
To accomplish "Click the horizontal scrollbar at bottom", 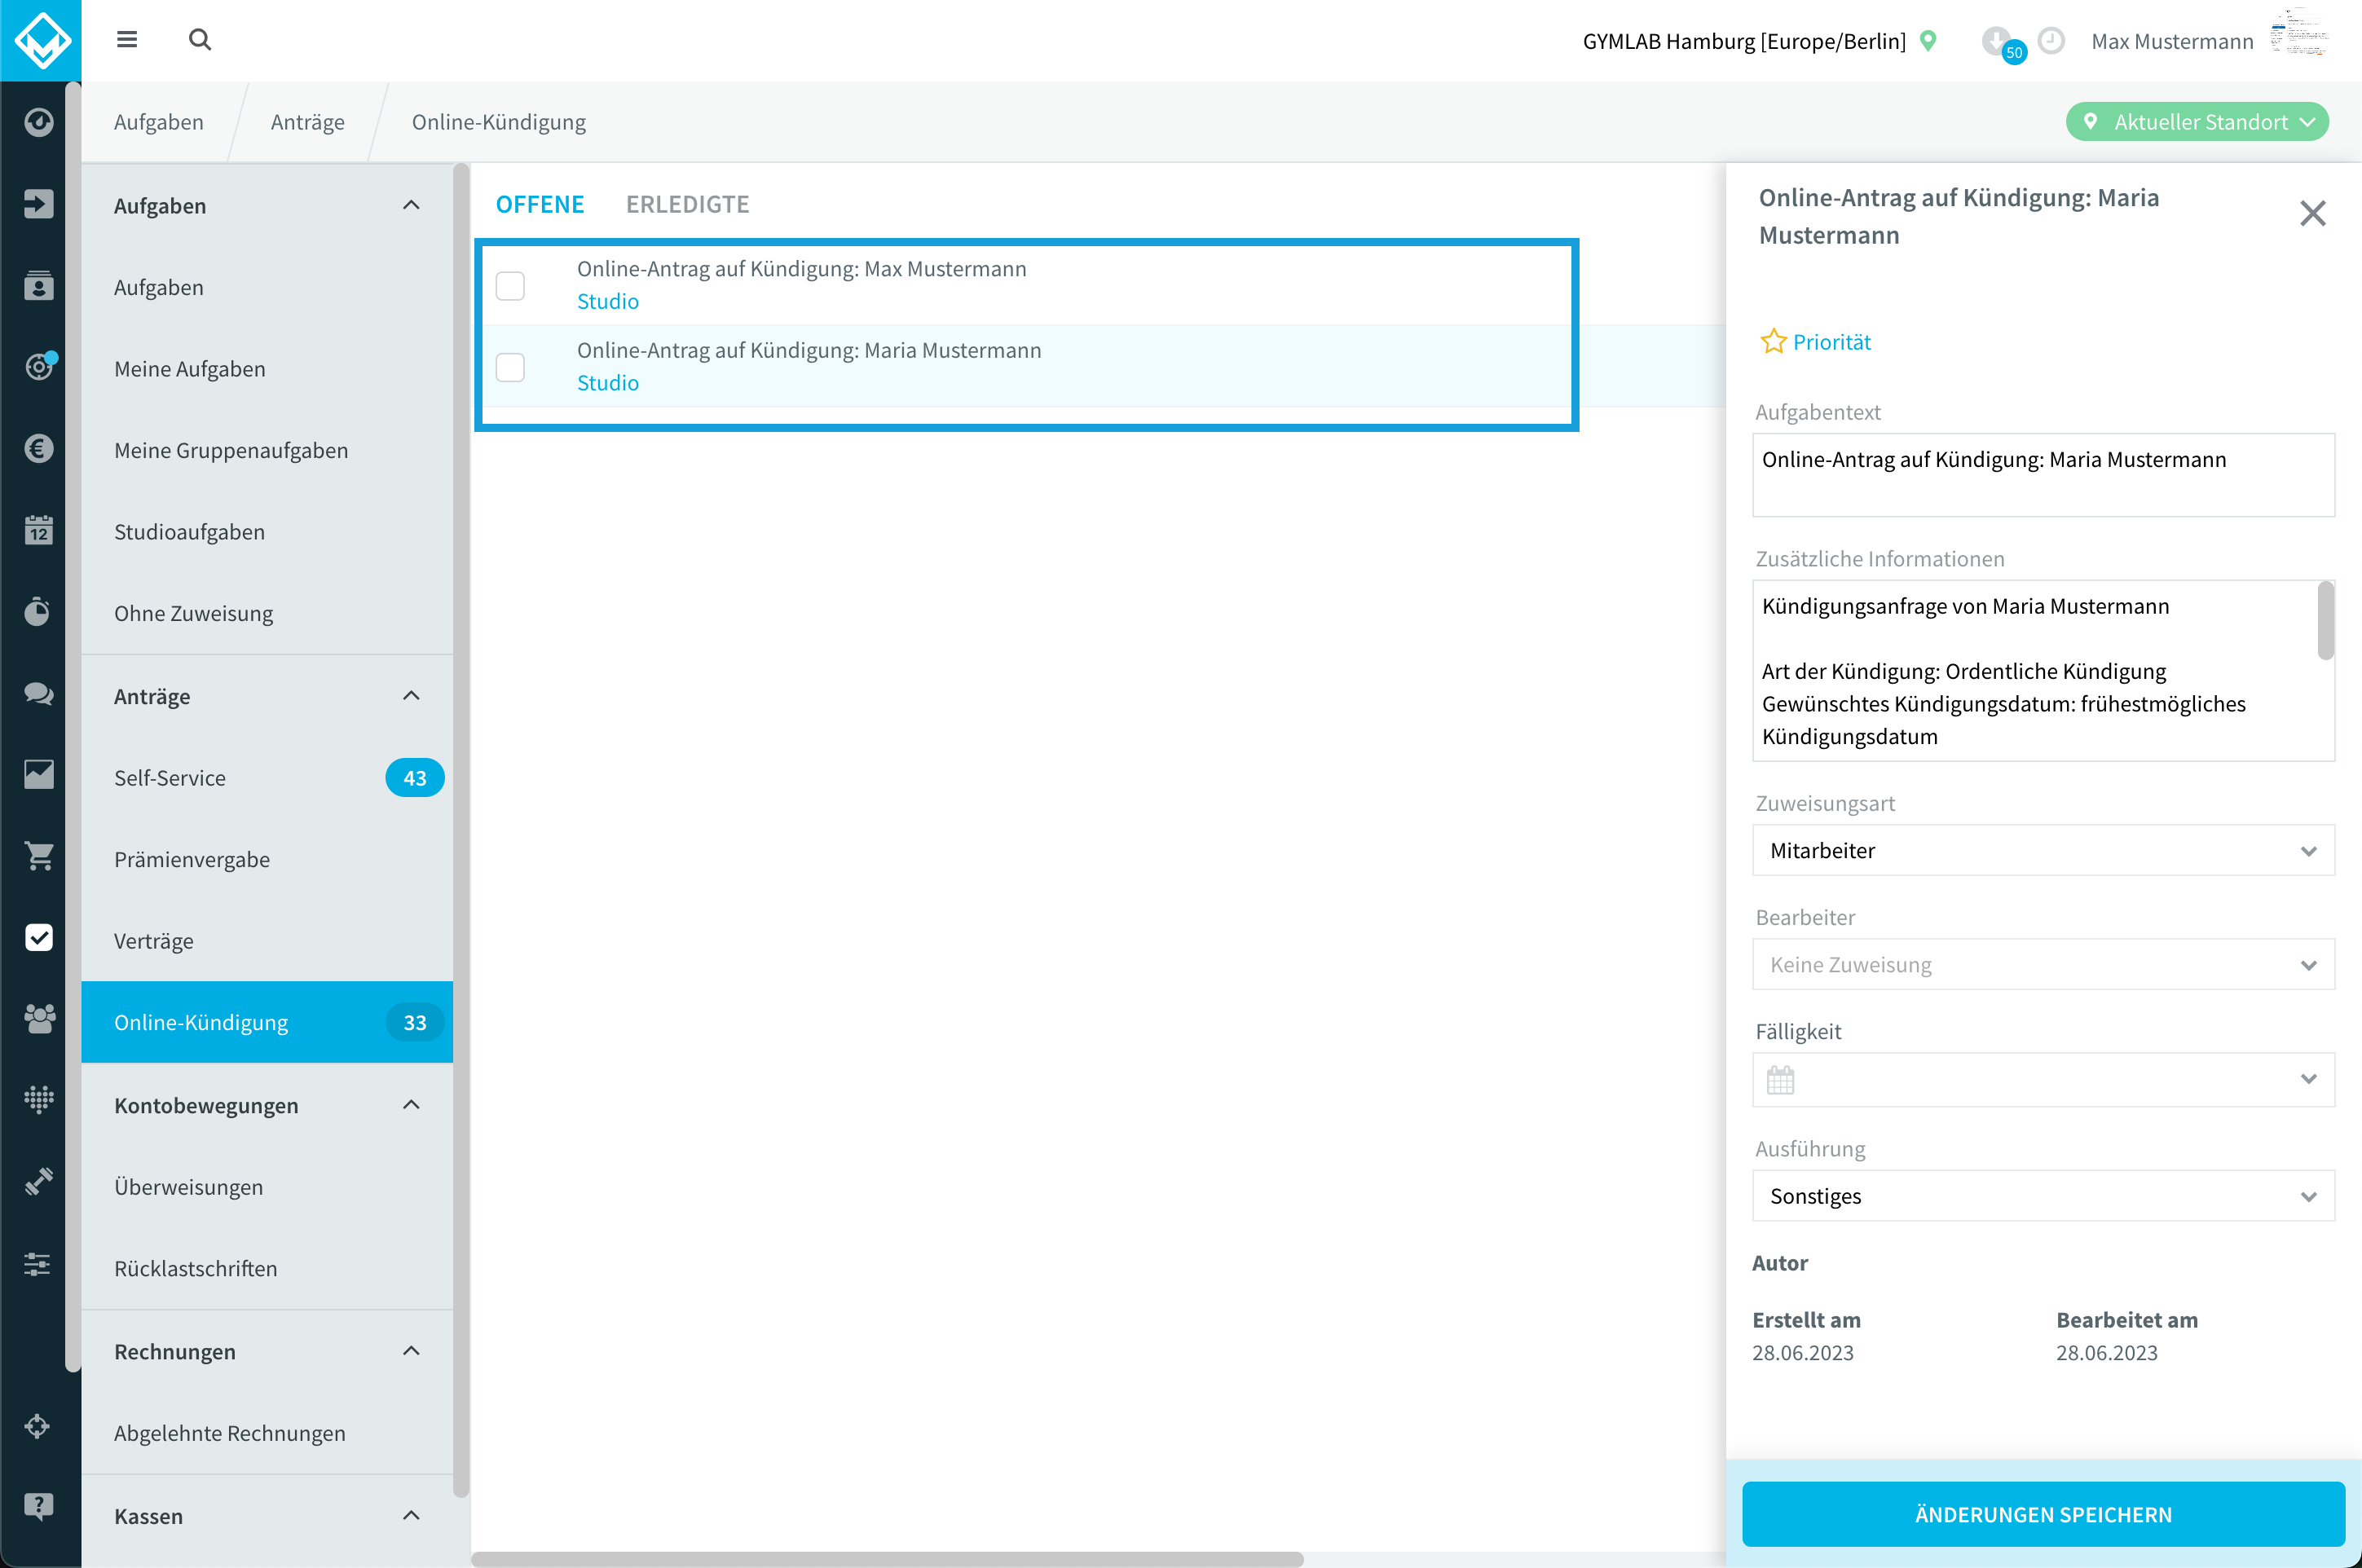I will pos(887,1559).
